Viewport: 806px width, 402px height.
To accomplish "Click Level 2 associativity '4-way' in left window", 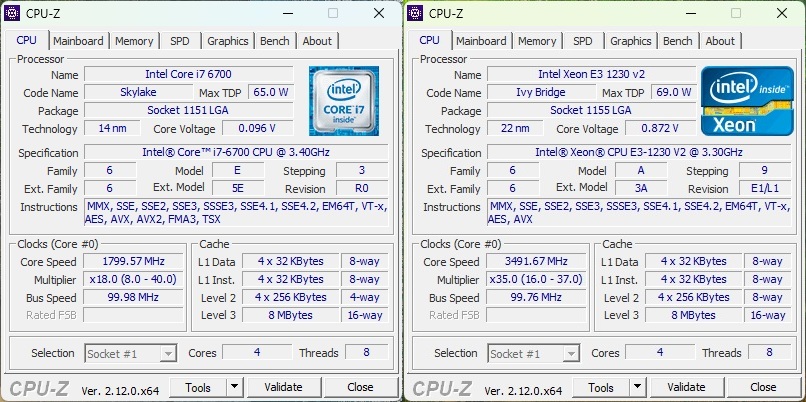I will (364, 297).
